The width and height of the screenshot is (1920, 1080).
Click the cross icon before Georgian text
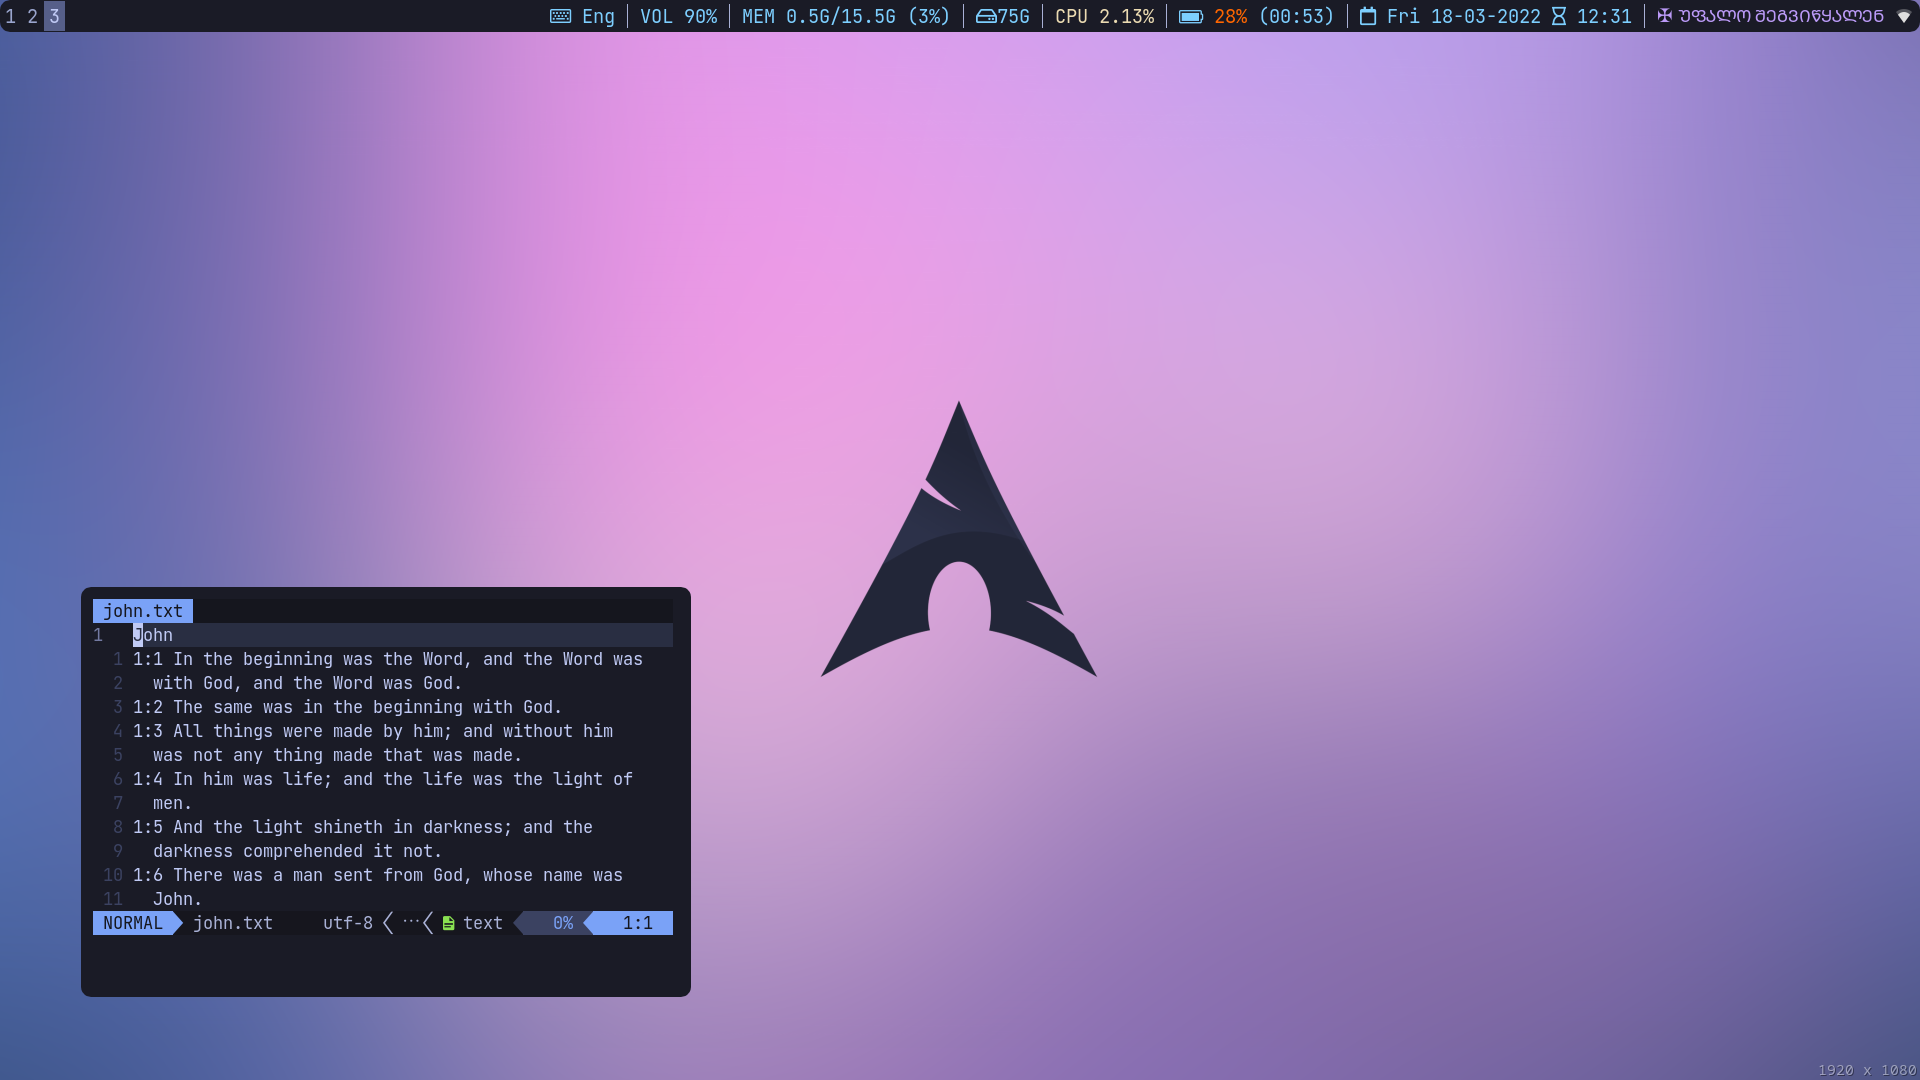pos(1664,16)
